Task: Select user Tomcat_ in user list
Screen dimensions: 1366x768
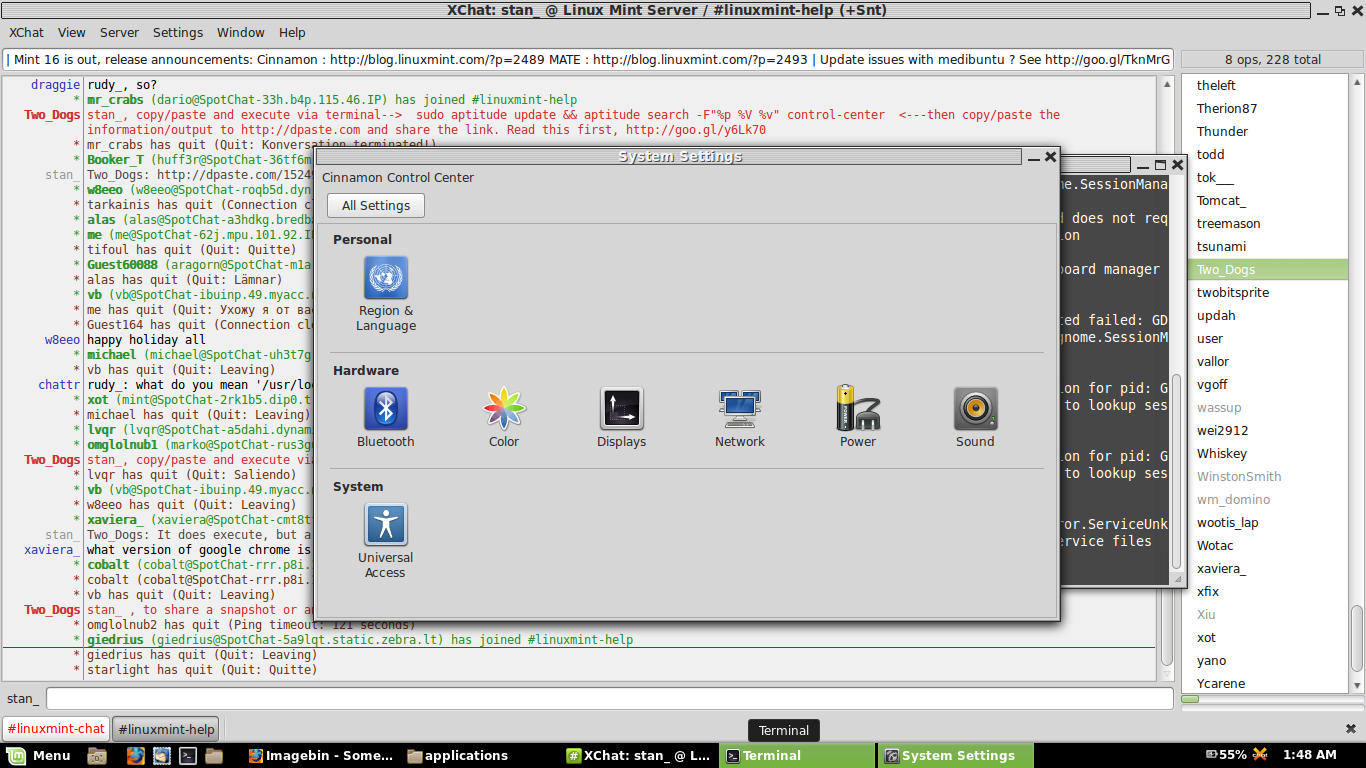Action: (1221, 200)
